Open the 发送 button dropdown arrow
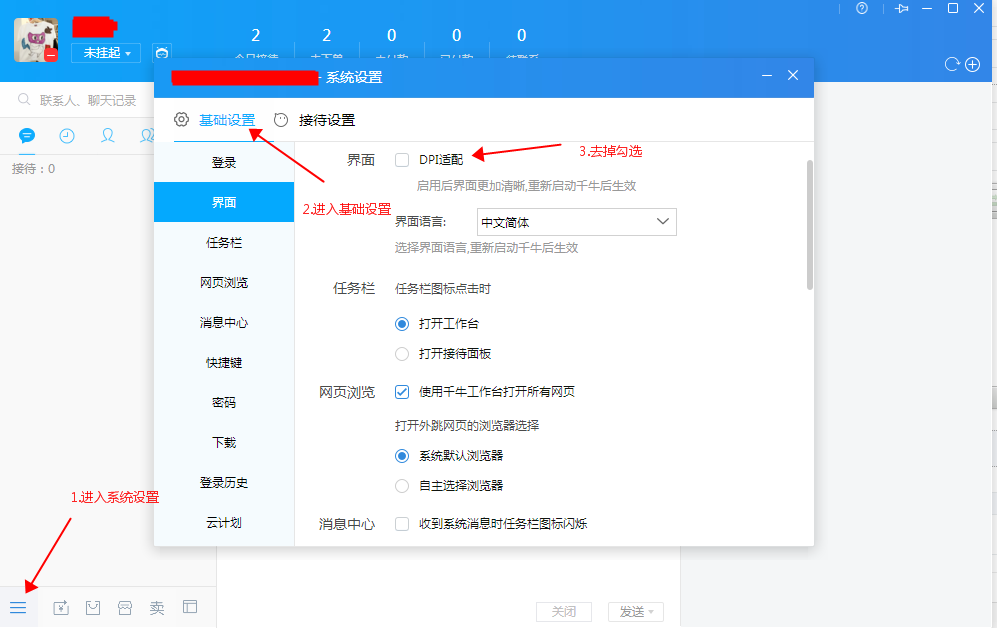This screenshot has width=997, height=628. tap(651, 611)
